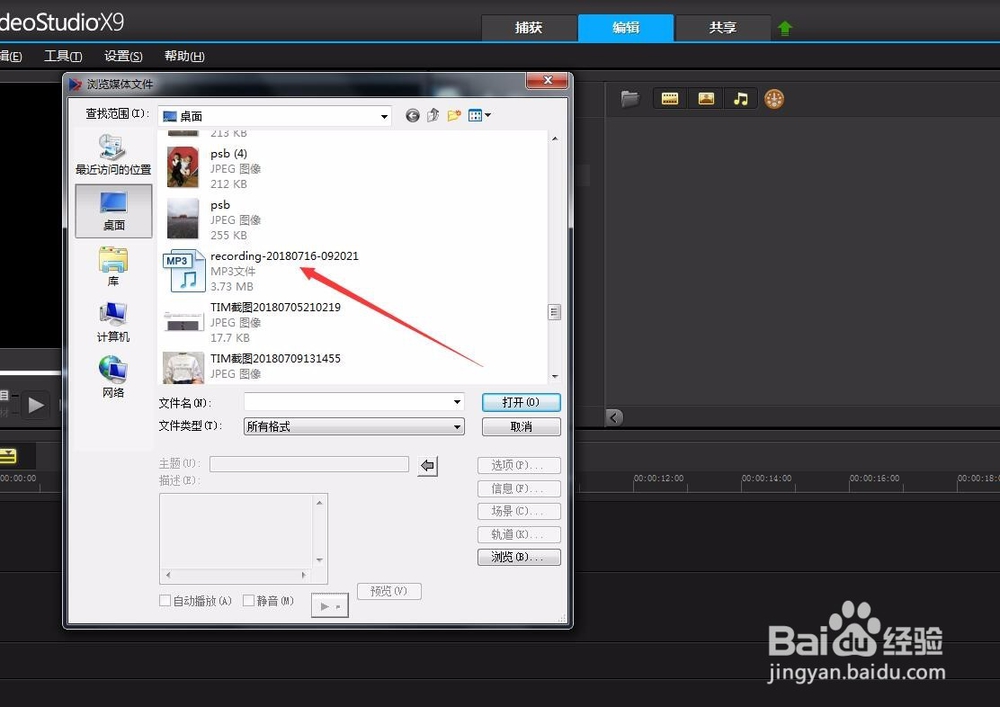Click the library folder icon in media panel
Viewport: 1000px width, 707px height.
pos(630,99)
